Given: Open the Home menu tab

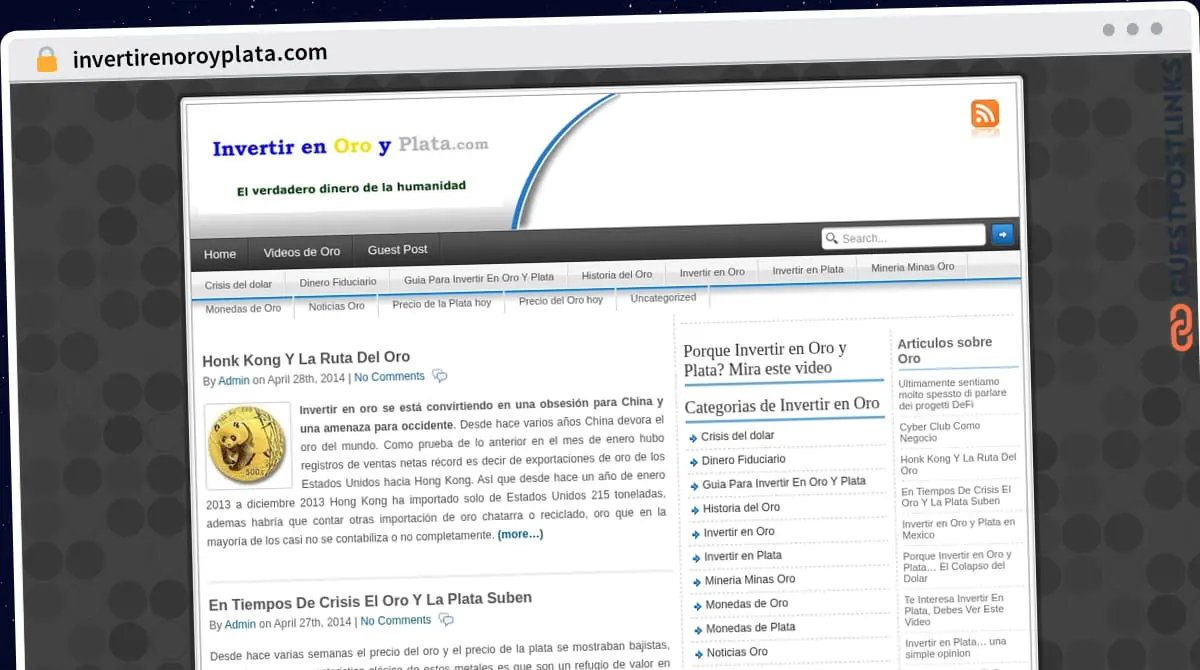Looking at the screenshot, I should click(x=220, y=254).
